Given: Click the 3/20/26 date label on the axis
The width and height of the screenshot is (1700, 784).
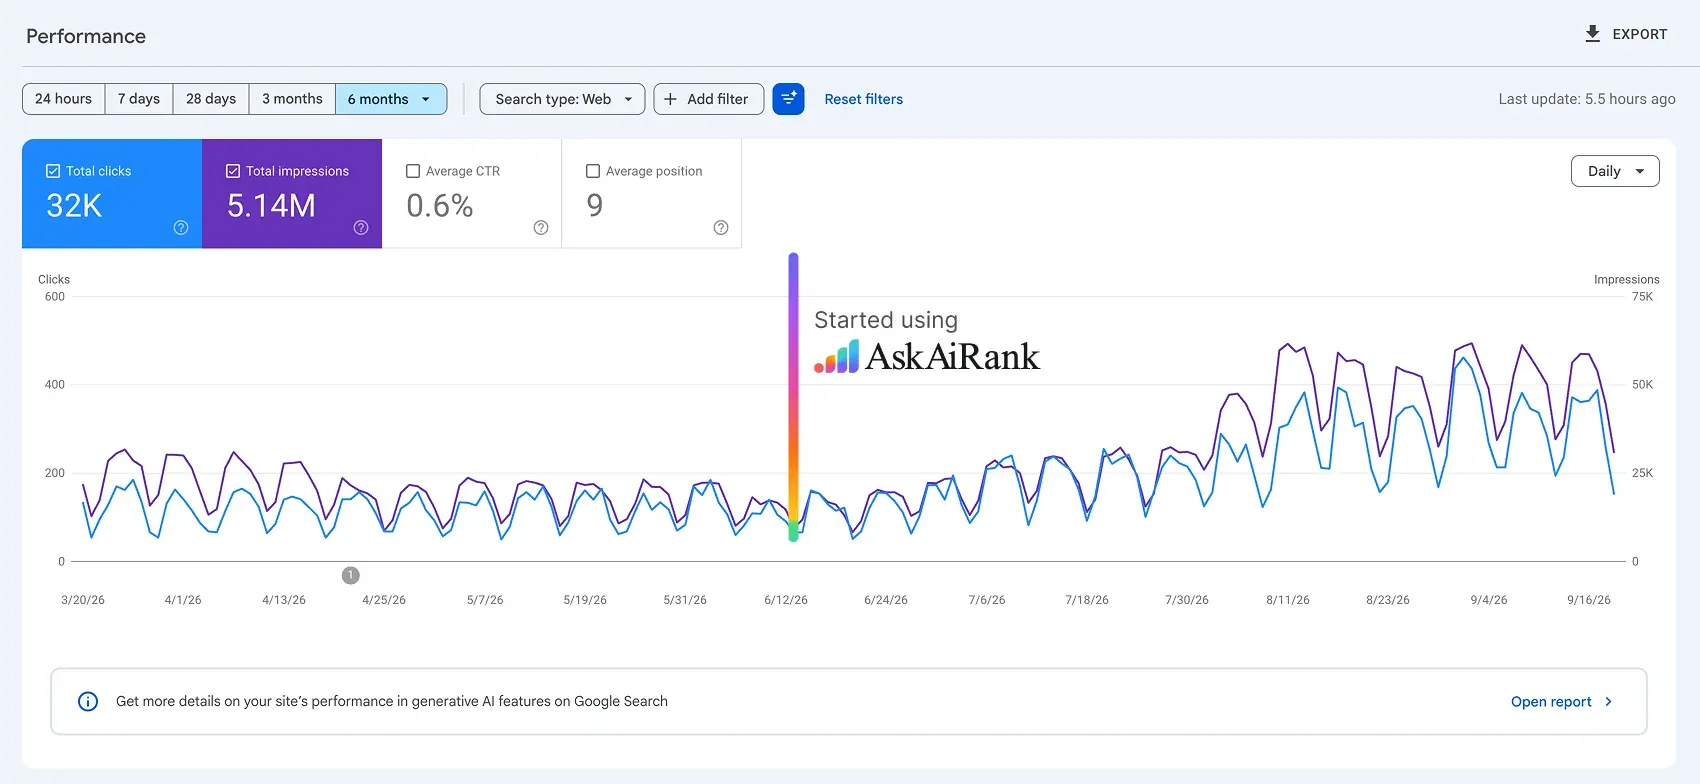Looking at the screenshot, I should click(x=83, y=600).
